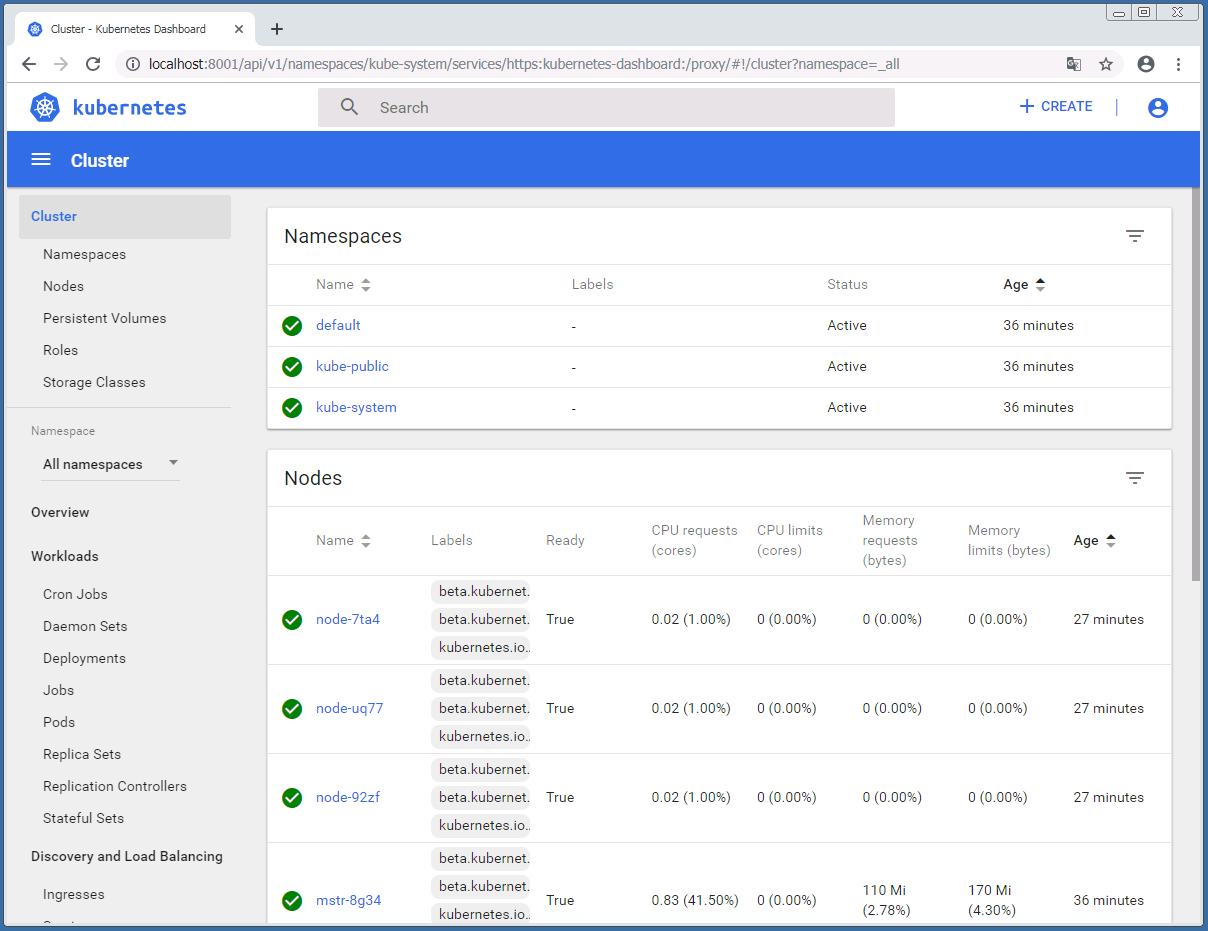Click the green status check for kube-public
1208x931 pixels.
click(x=292, y=367)
